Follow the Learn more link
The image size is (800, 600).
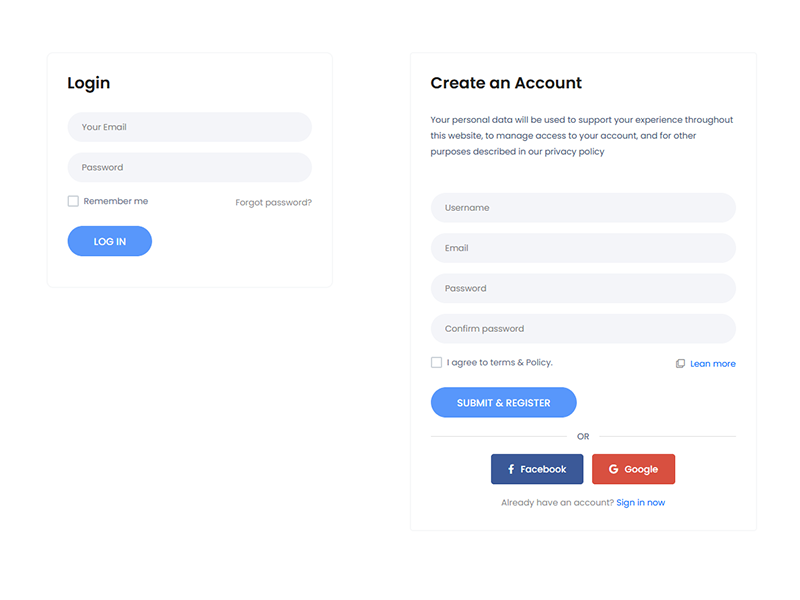[712, 364]
